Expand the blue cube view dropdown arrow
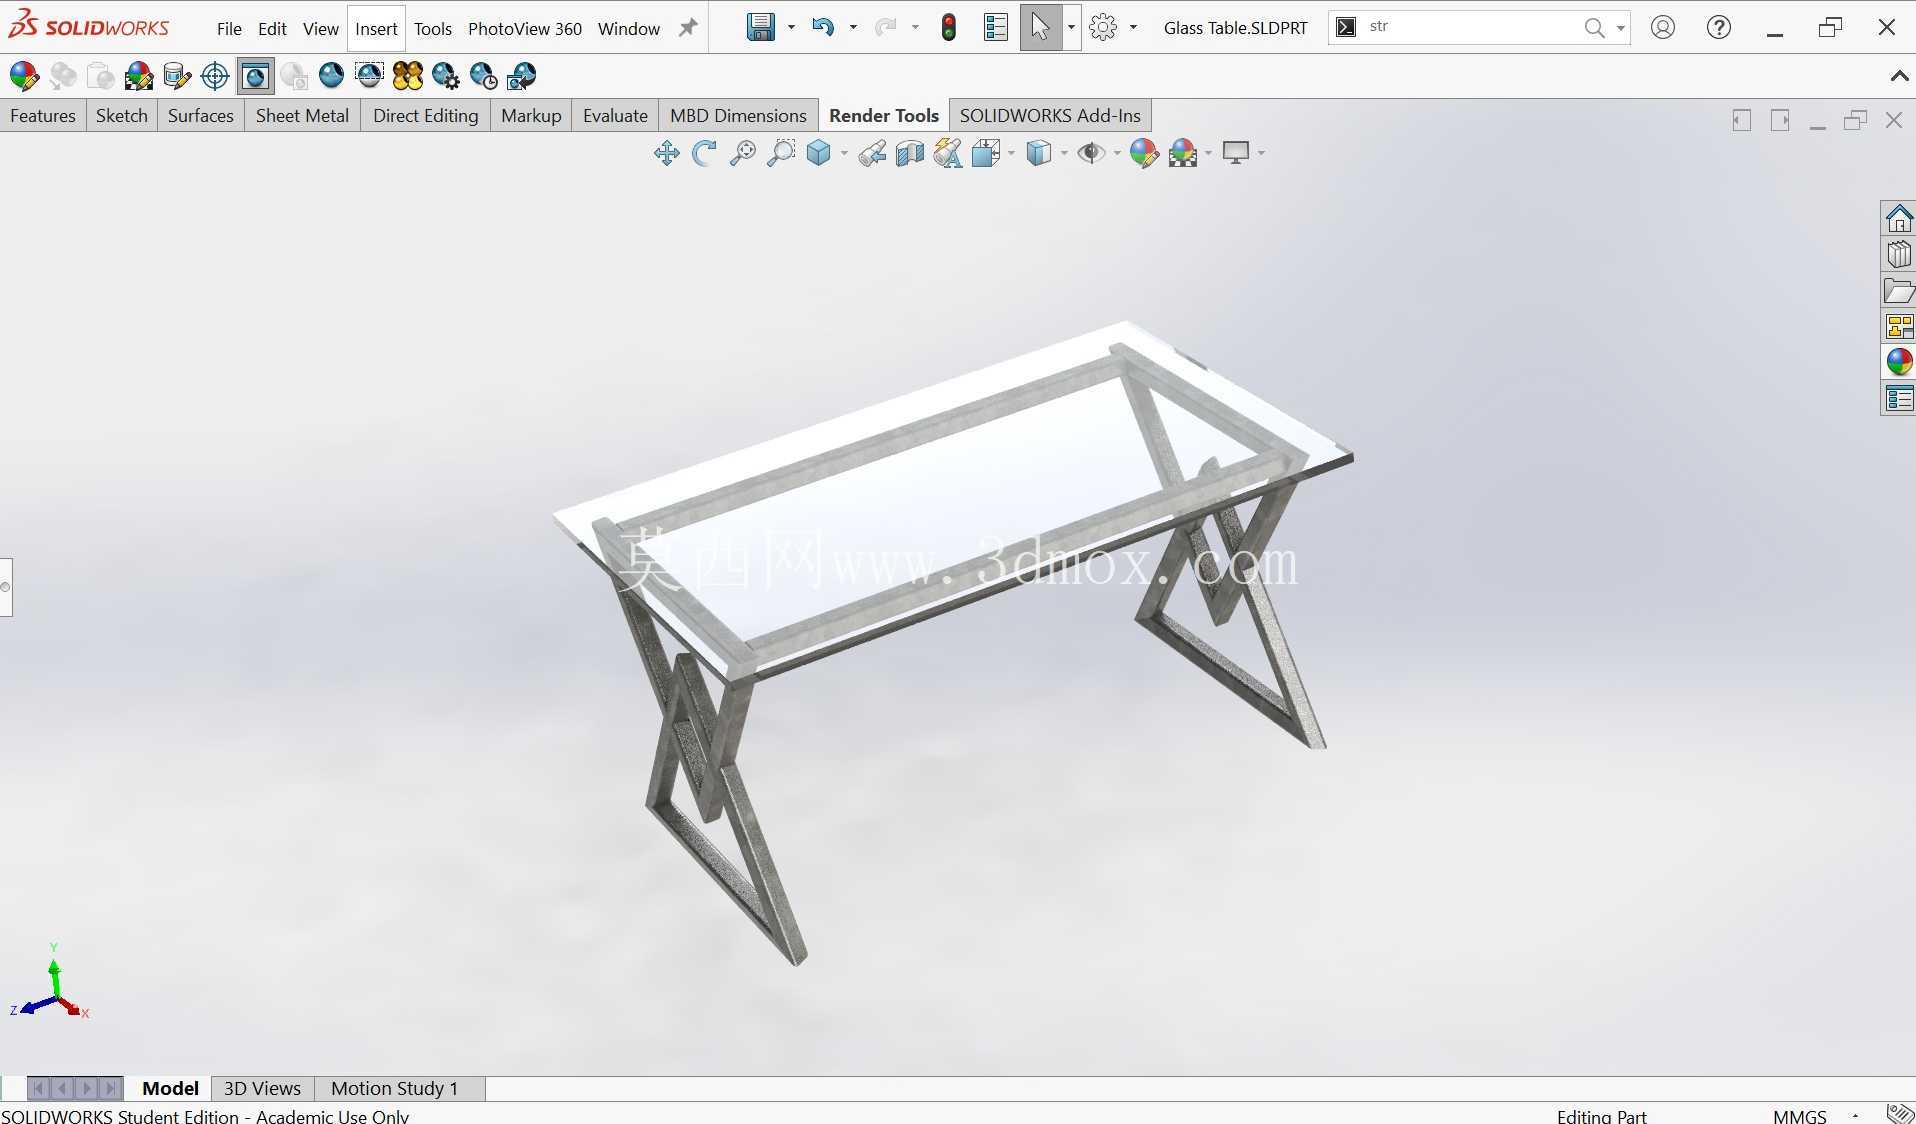The image size is (1916, 1124). click(x=844, y=153)
